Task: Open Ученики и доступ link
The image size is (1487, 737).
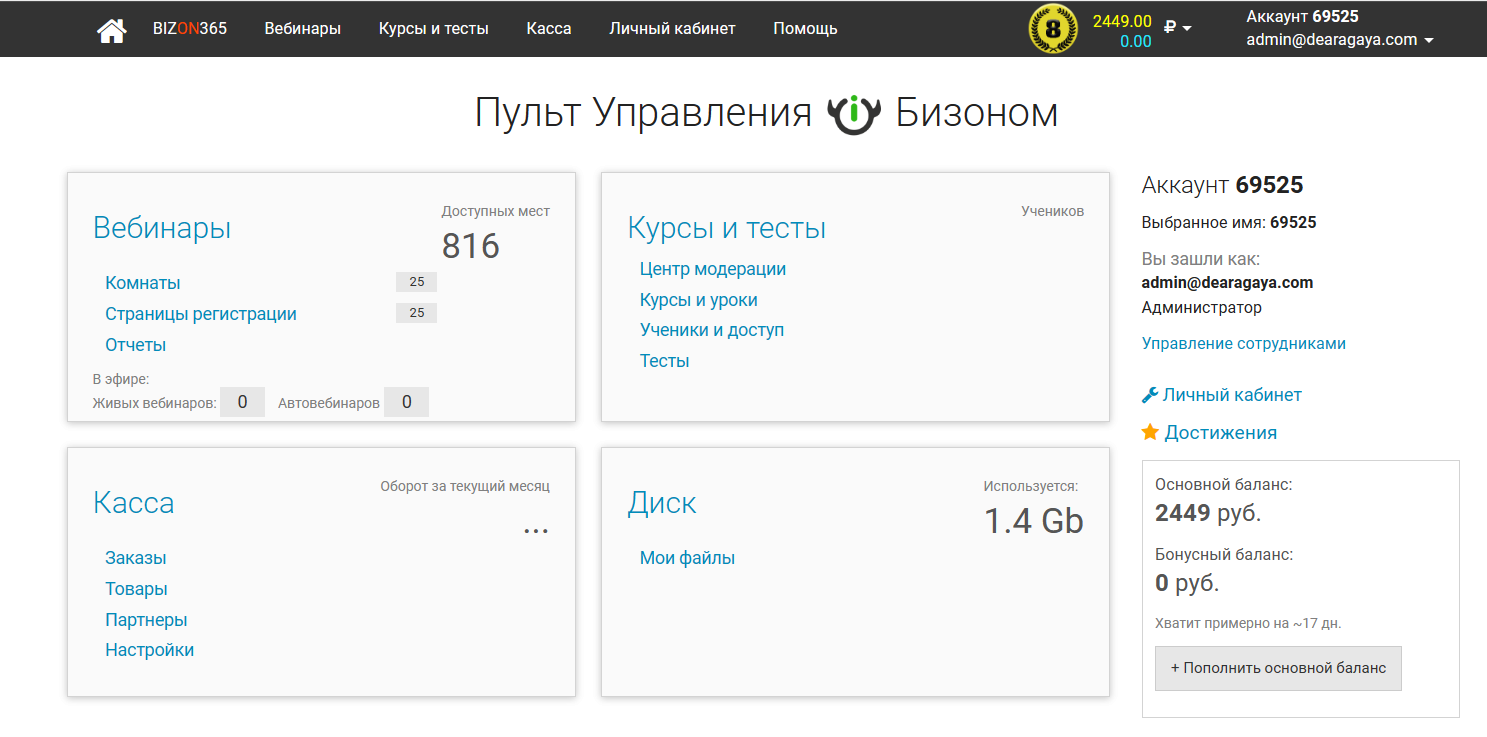Action: (712, 330)
